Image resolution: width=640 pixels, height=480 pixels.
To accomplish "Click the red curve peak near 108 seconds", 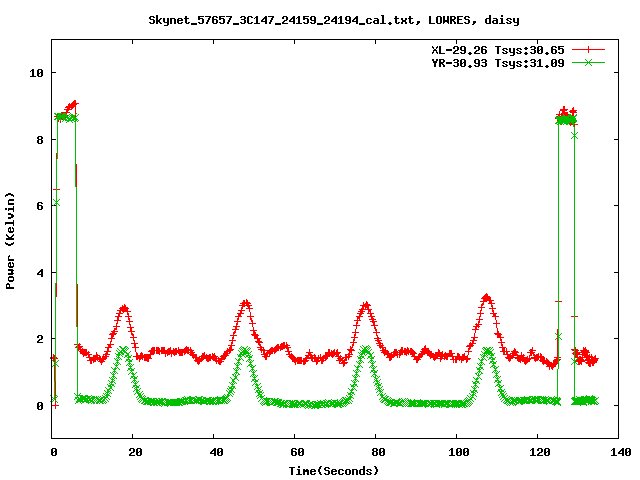I will tap(486, 298).
